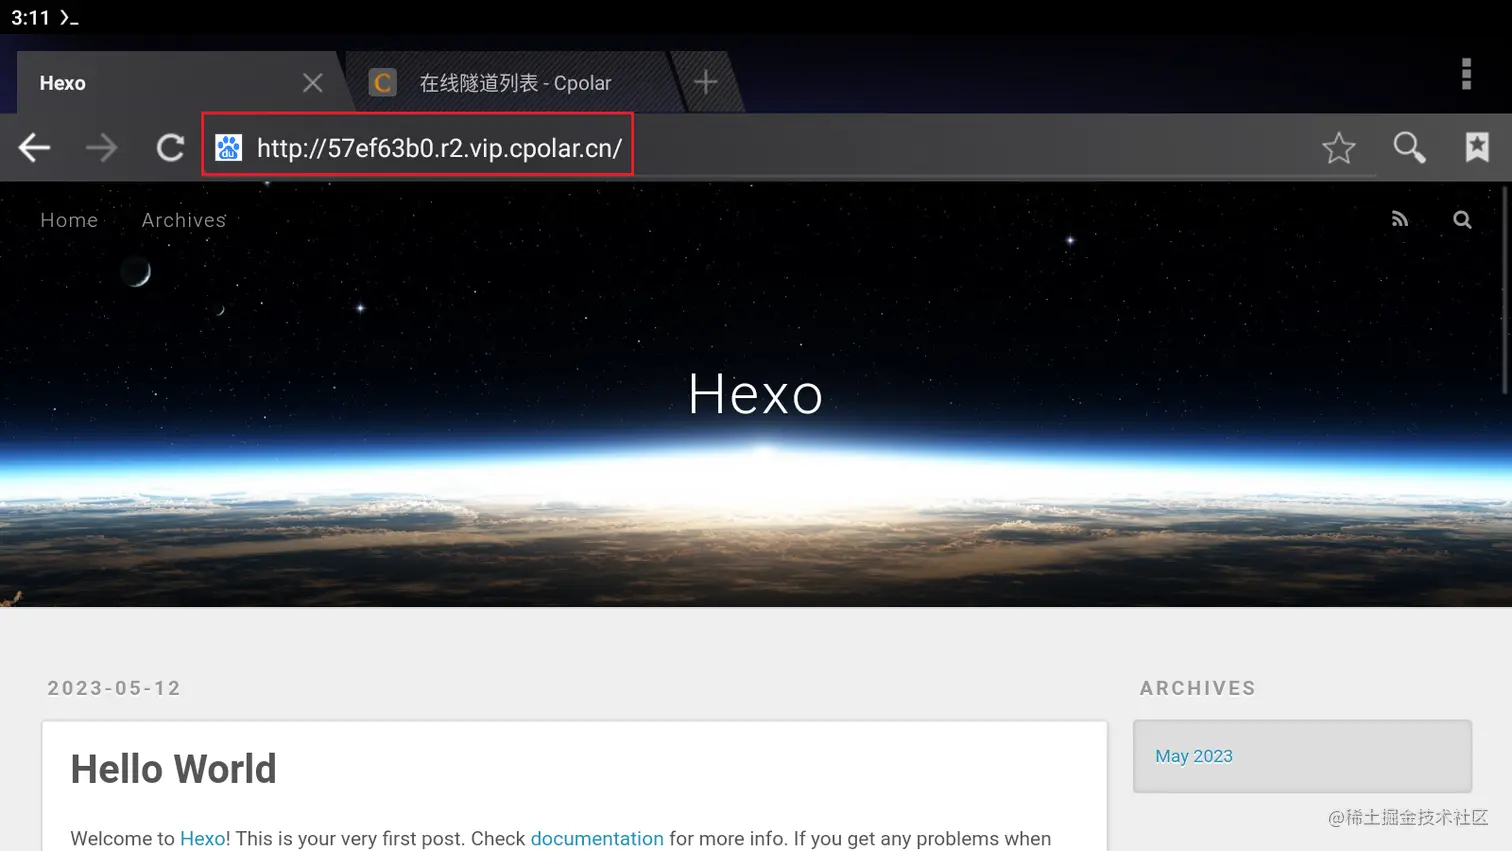1512x851 pixels.
Task: Switch to the 在线隧道列表 - Cpolar tab
Action: (x=515, y=83)
